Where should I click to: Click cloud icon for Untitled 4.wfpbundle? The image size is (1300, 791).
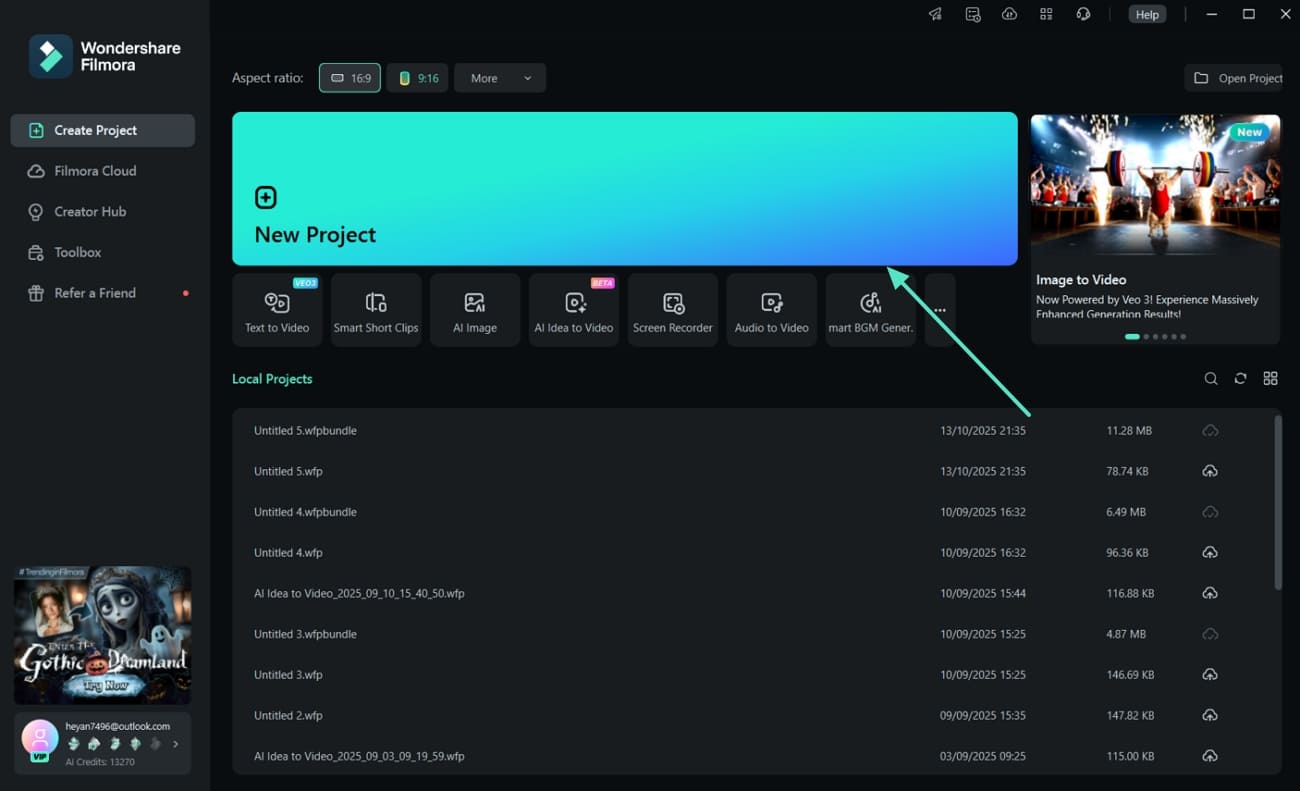click(x=1210, y=512)
